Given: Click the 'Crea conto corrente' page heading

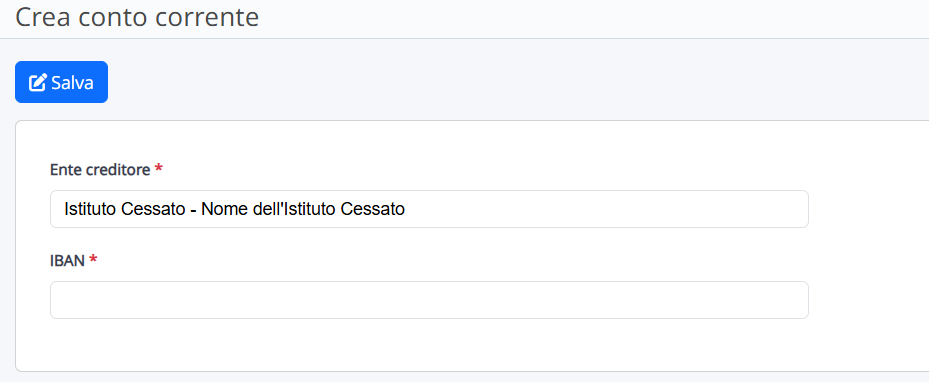Looking at the screenshot, I should tap(137, 17).
